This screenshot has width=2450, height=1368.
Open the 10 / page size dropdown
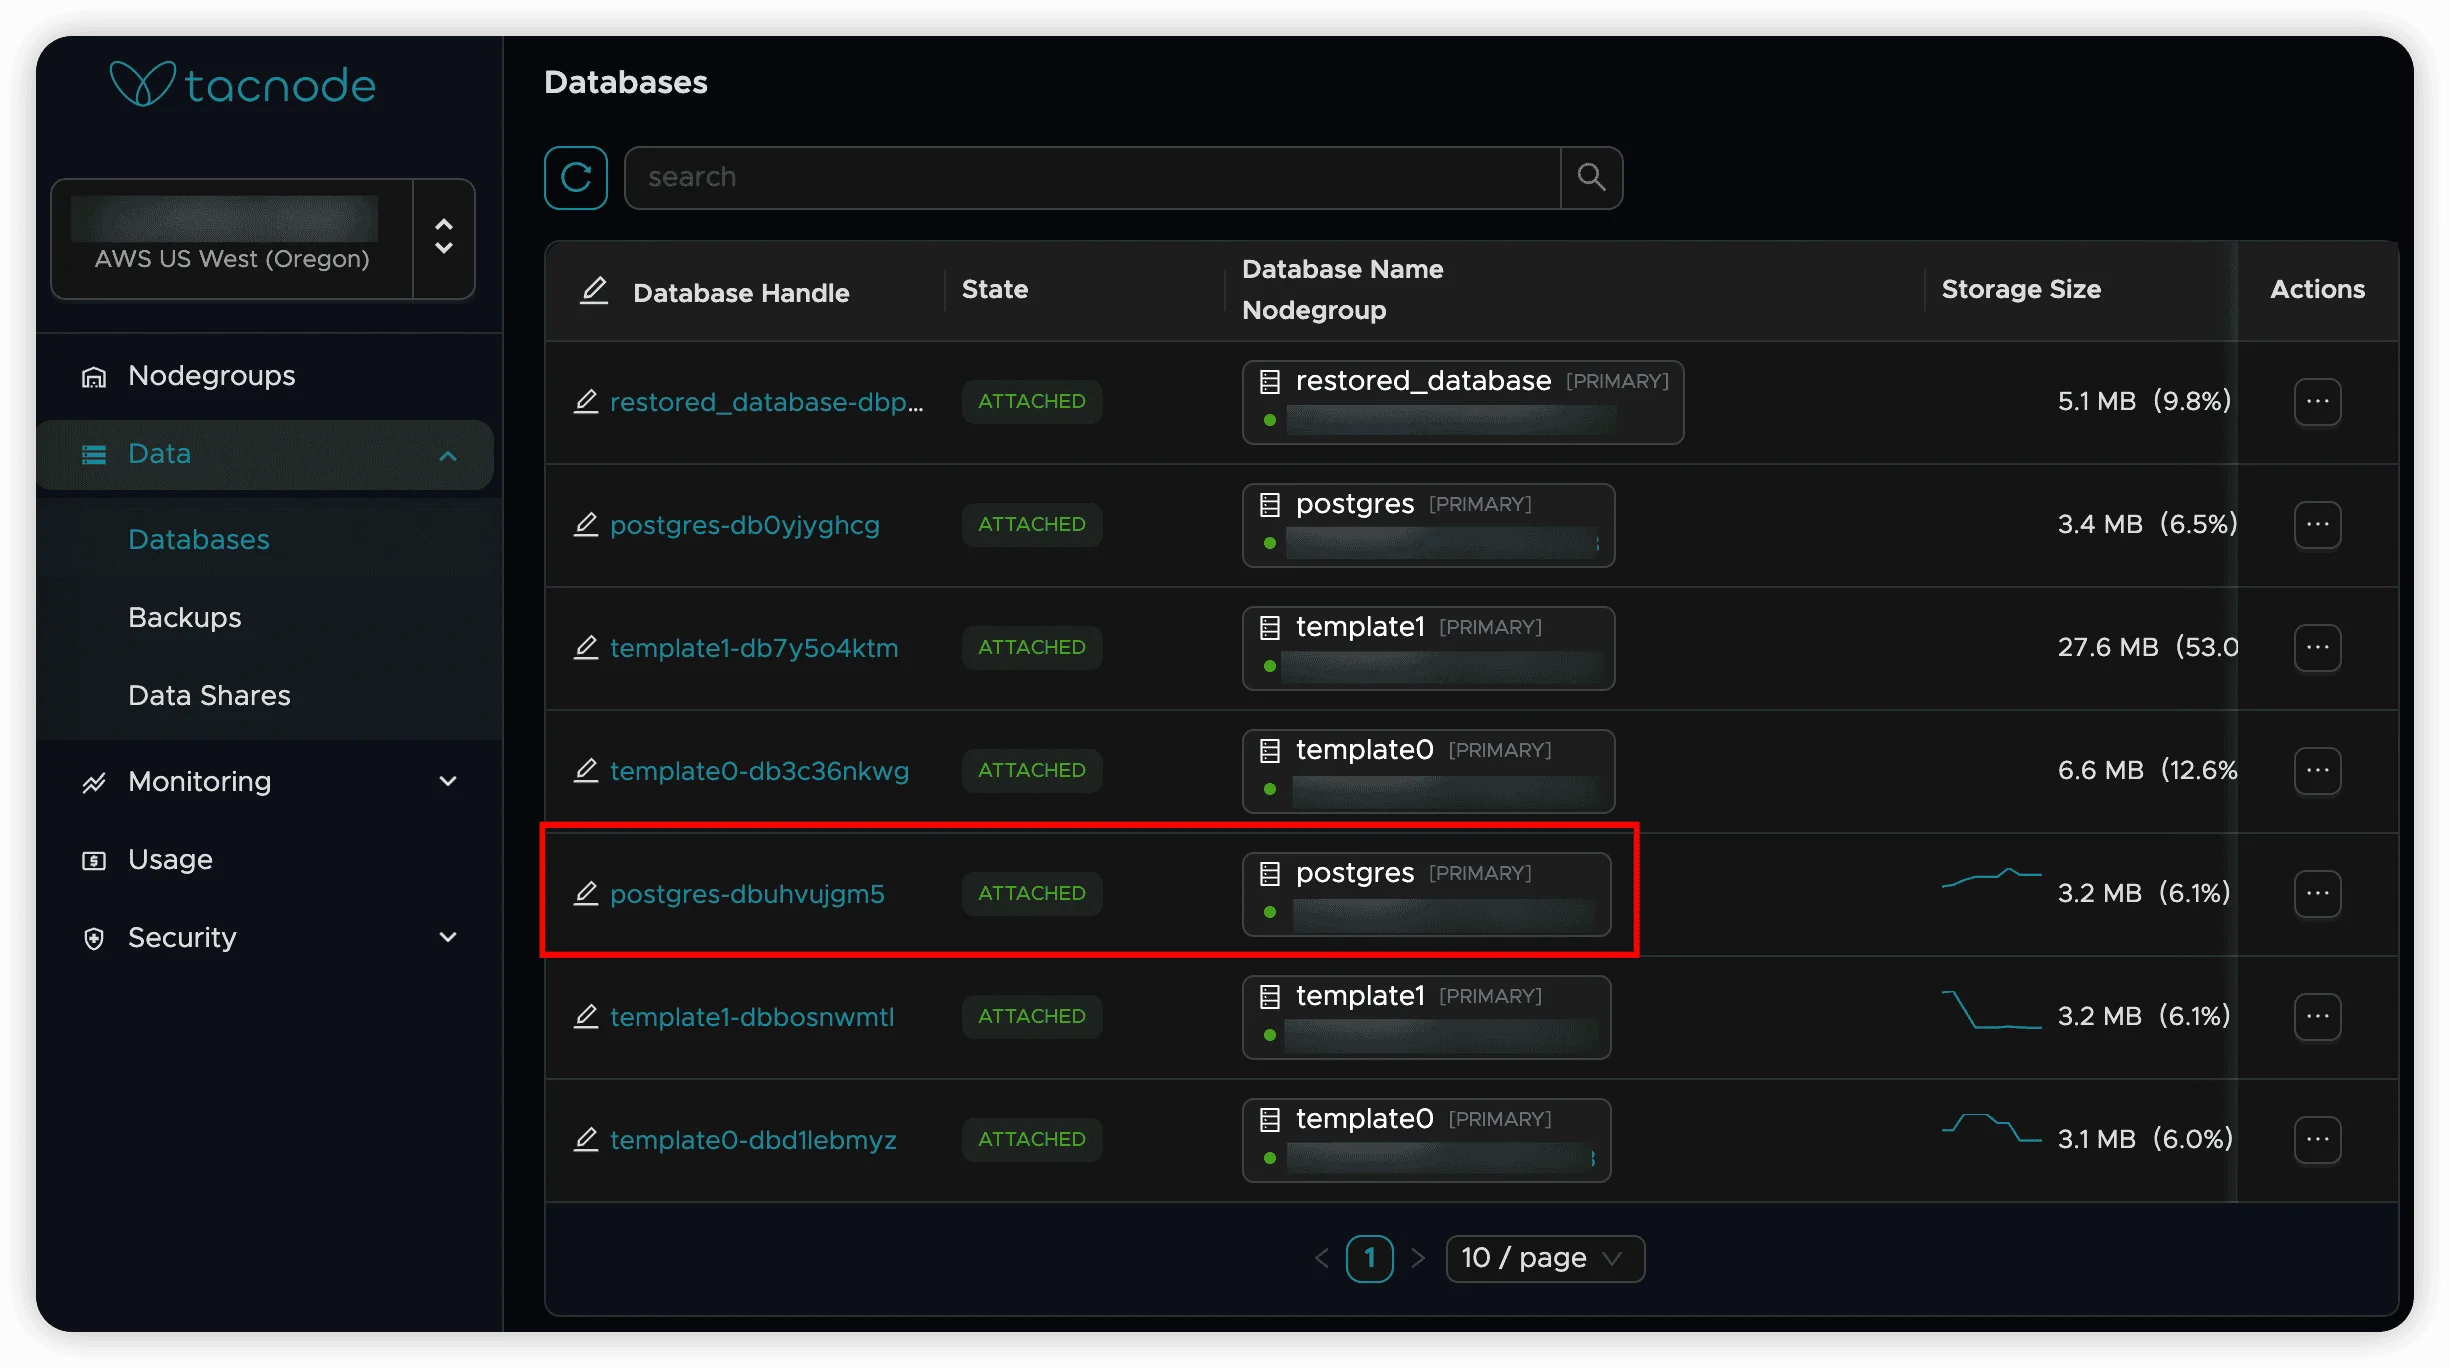(x=1544, y=1258)
